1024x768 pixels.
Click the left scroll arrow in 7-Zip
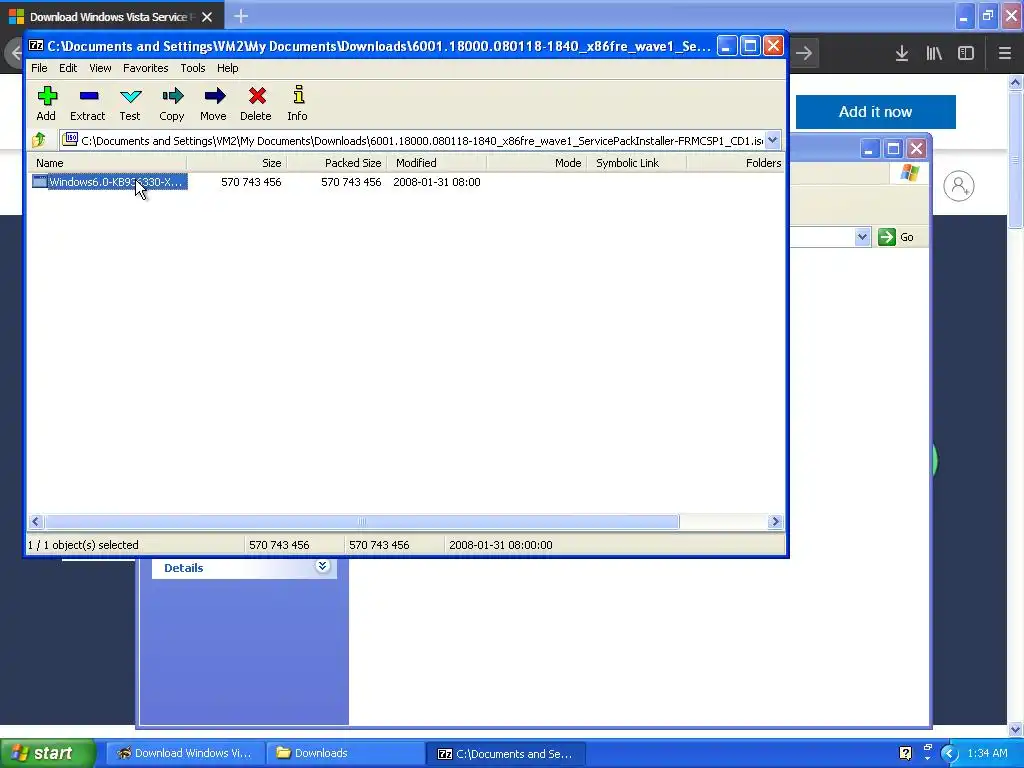pos(36,521)
